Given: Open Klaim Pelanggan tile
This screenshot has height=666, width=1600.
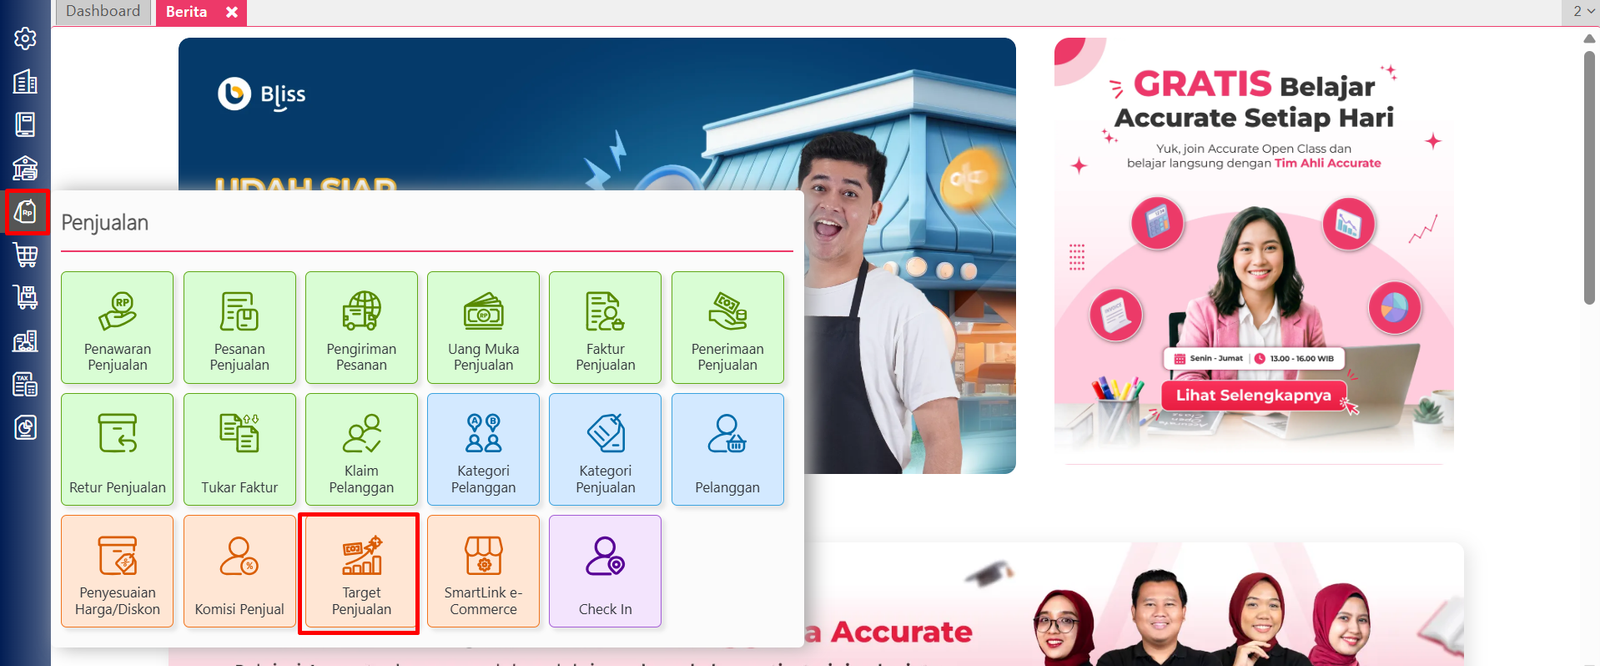Looking at the screenshot, I should [x=361, y=450].
